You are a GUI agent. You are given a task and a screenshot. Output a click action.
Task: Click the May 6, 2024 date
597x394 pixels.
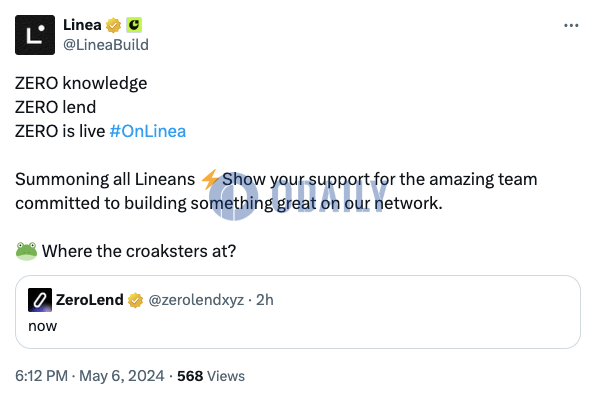pyautogui.click(x=122, y=376)
